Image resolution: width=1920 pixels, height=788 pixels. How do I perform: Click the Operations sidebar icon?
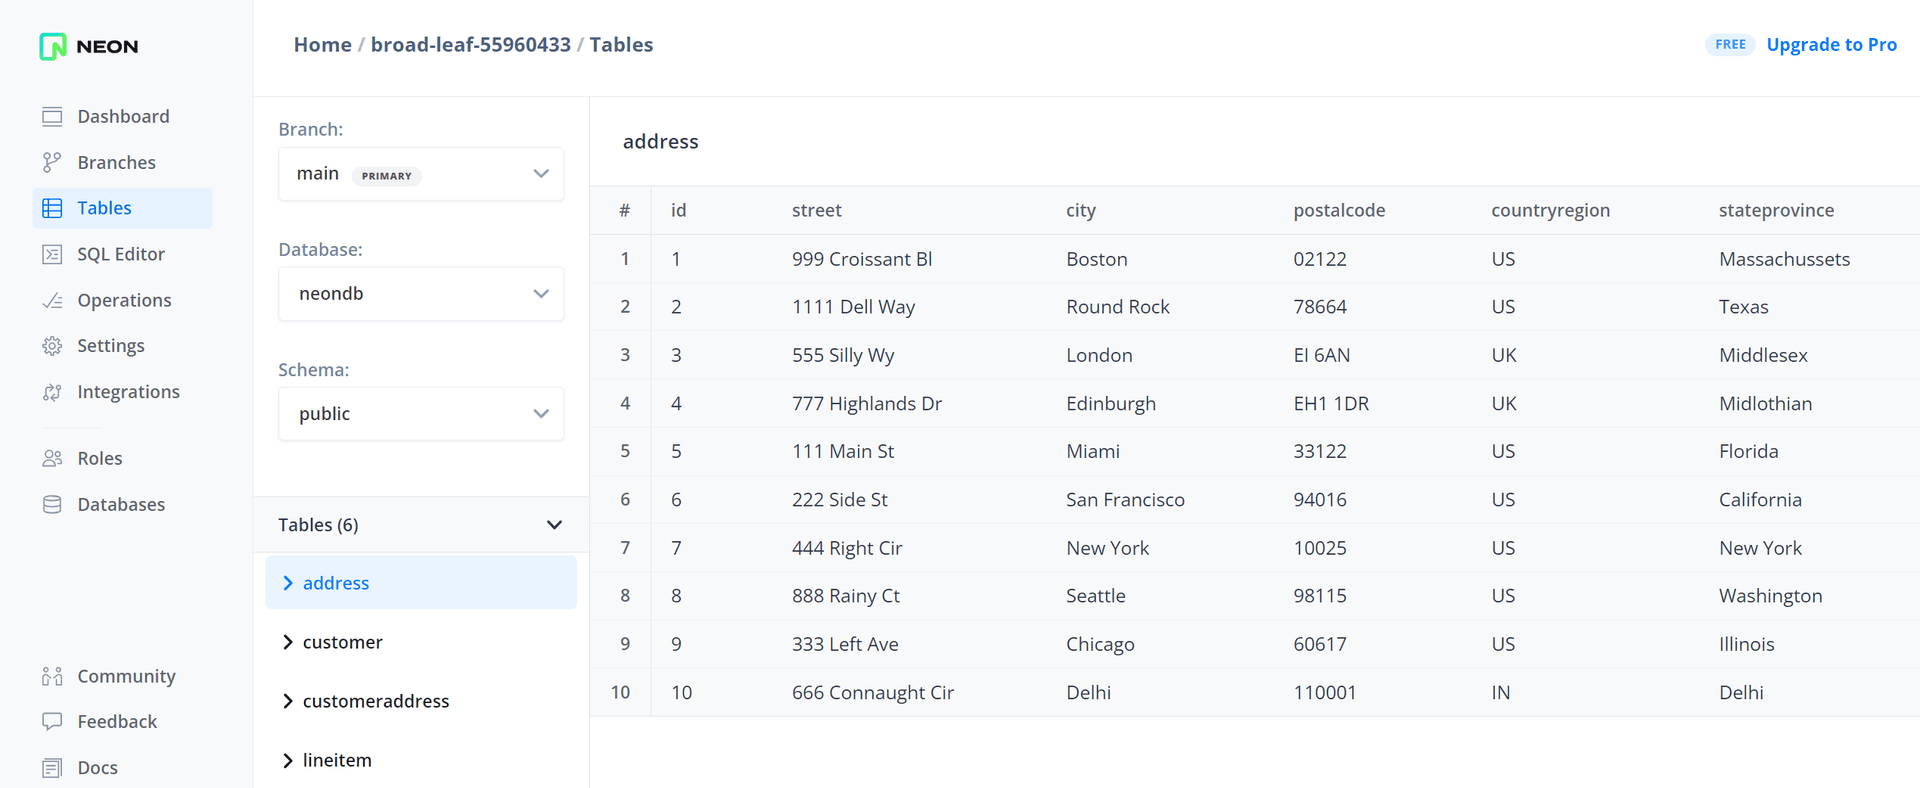tap(52, 300)
